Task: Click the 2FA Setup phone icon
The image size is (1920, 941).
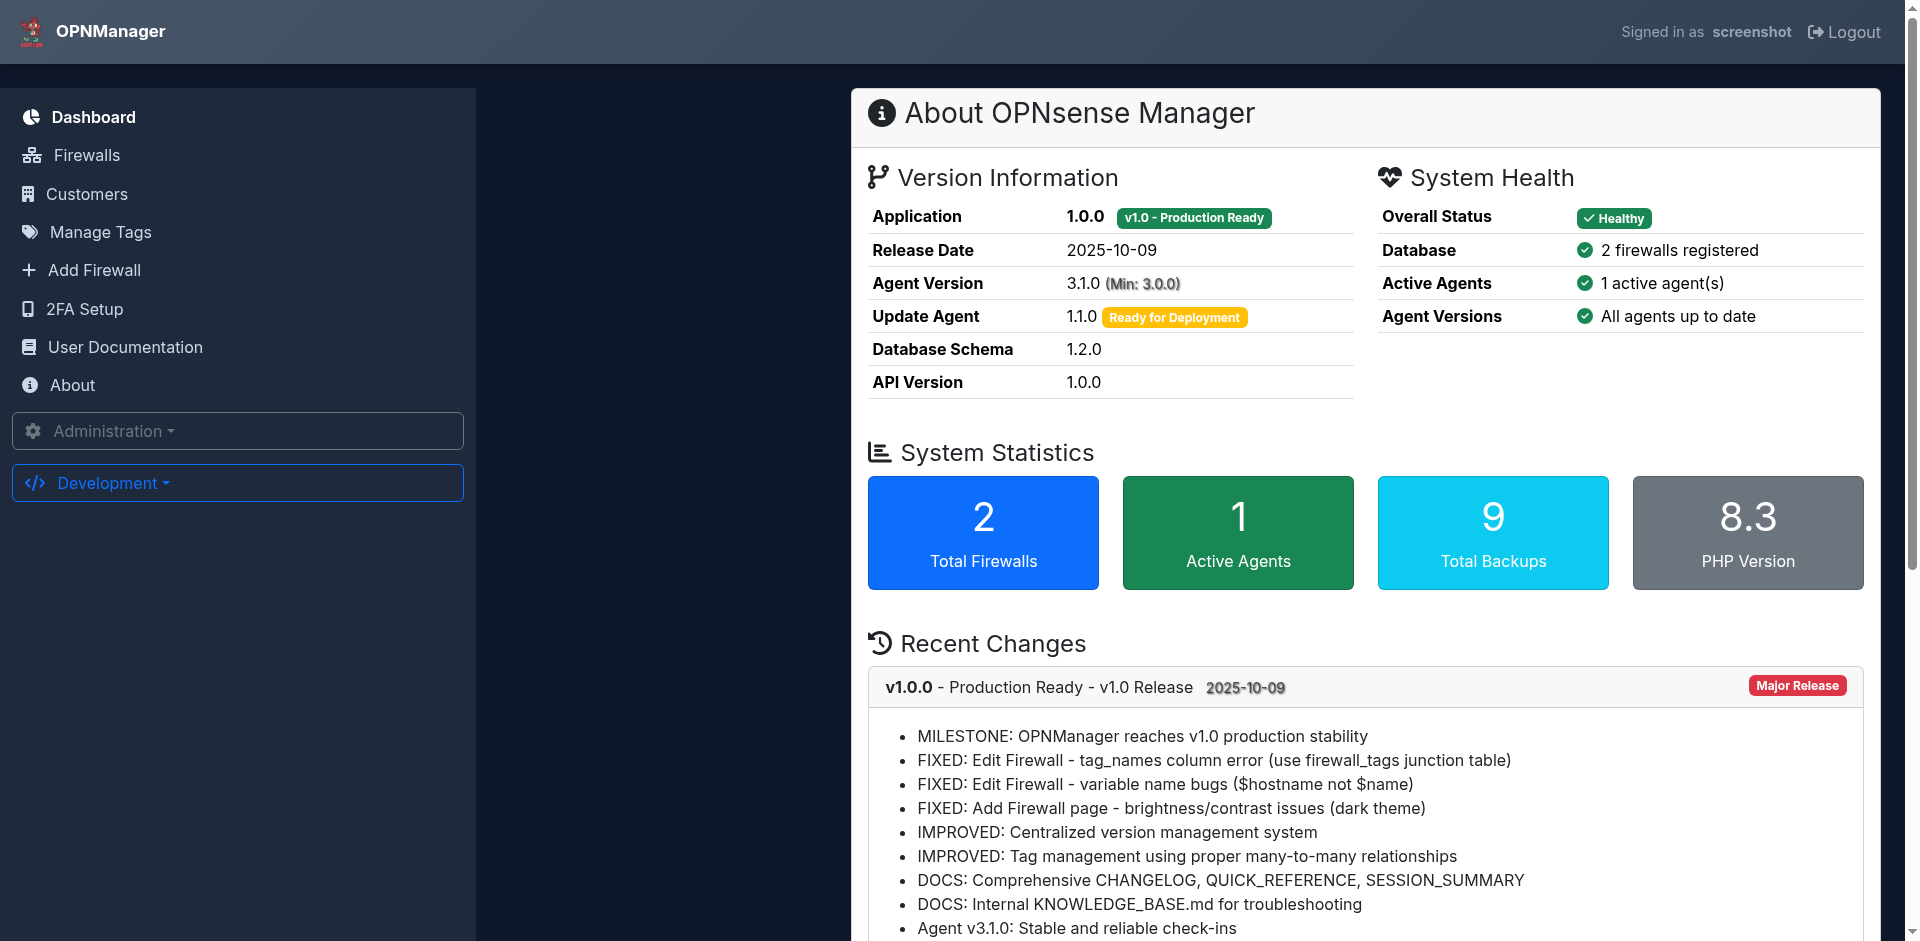Action: [28, 309]
